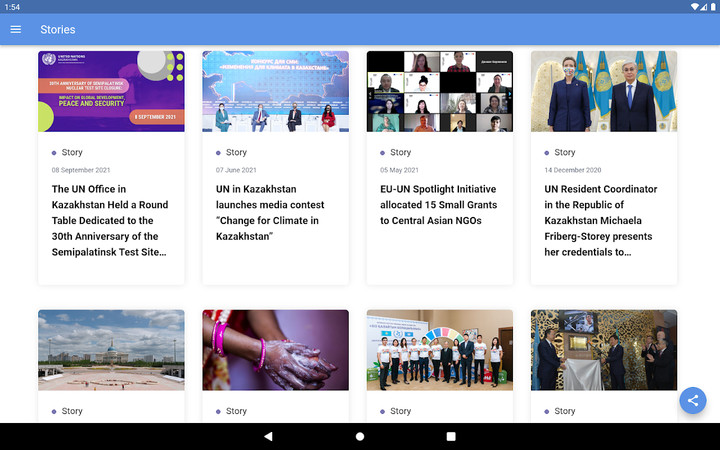Read the Michaela Friberg-Storey credentials story

tap(601, 220)
